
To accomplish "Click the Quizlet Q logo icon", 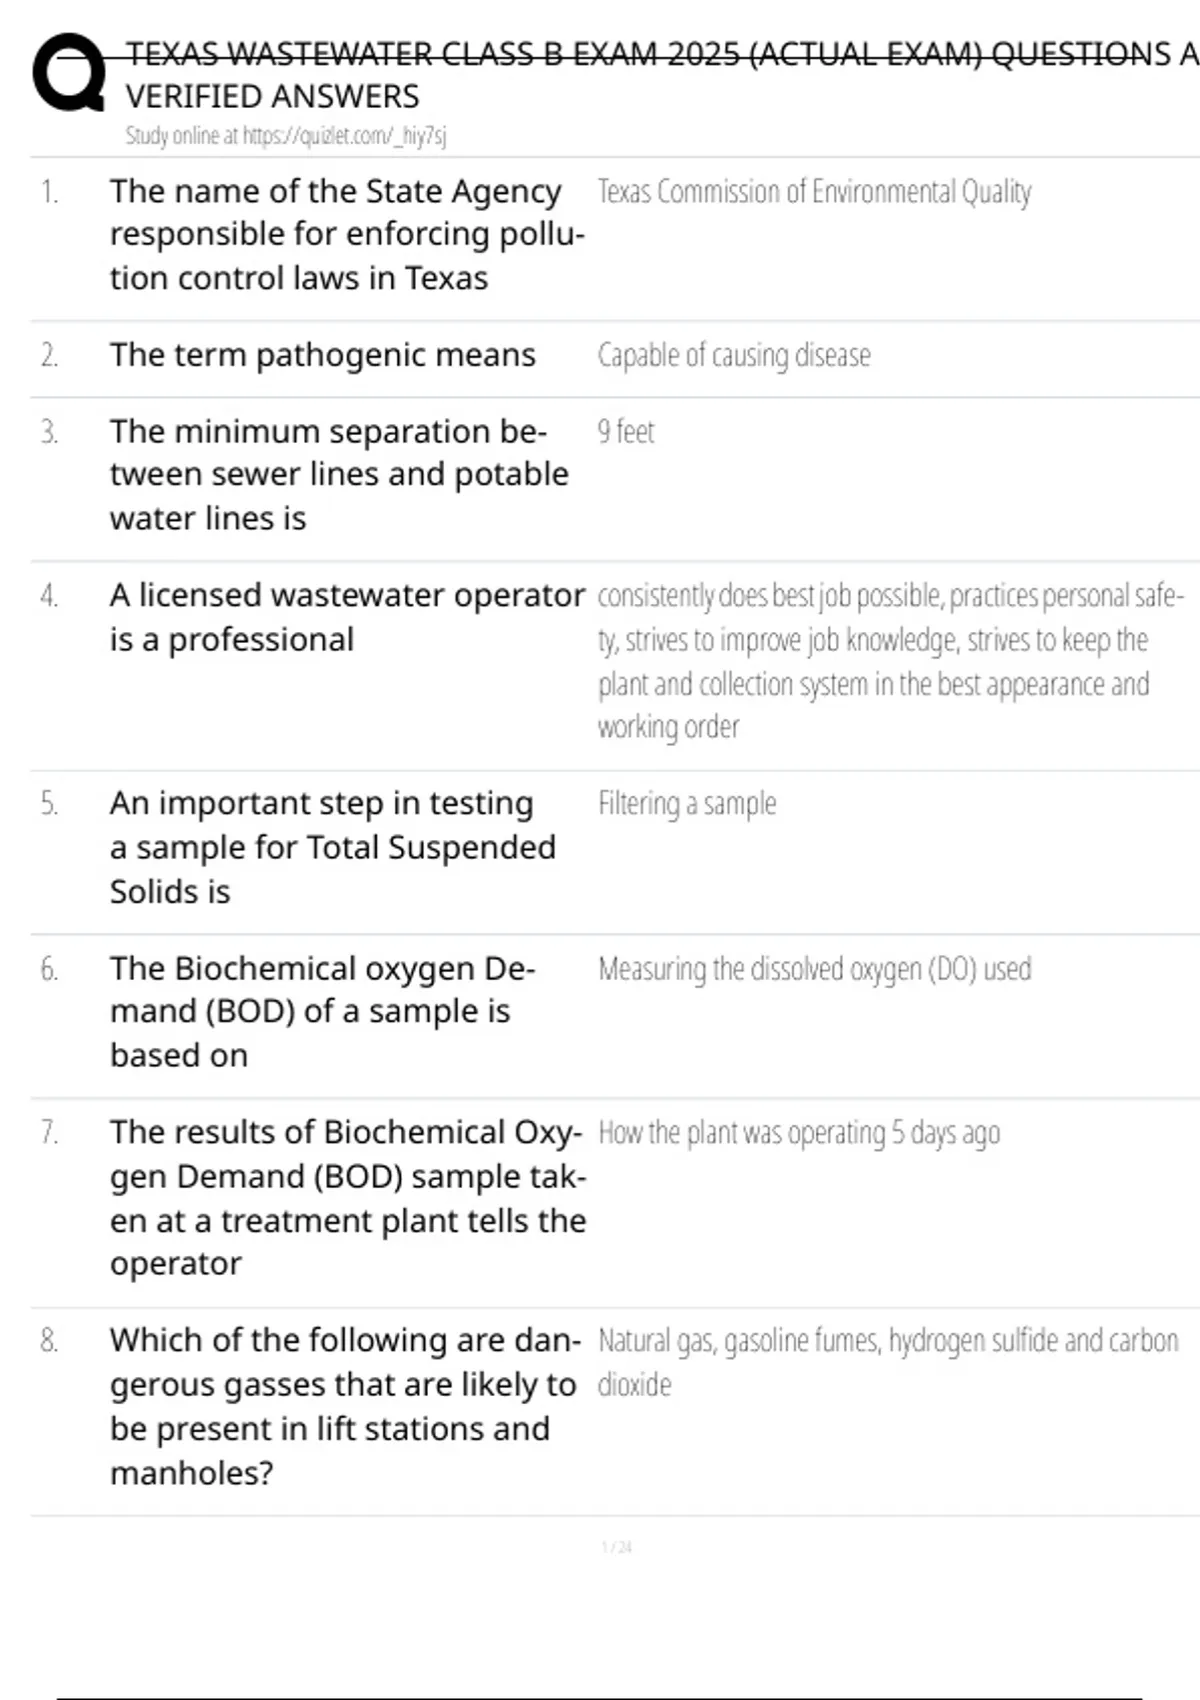I will pos(68,73).
